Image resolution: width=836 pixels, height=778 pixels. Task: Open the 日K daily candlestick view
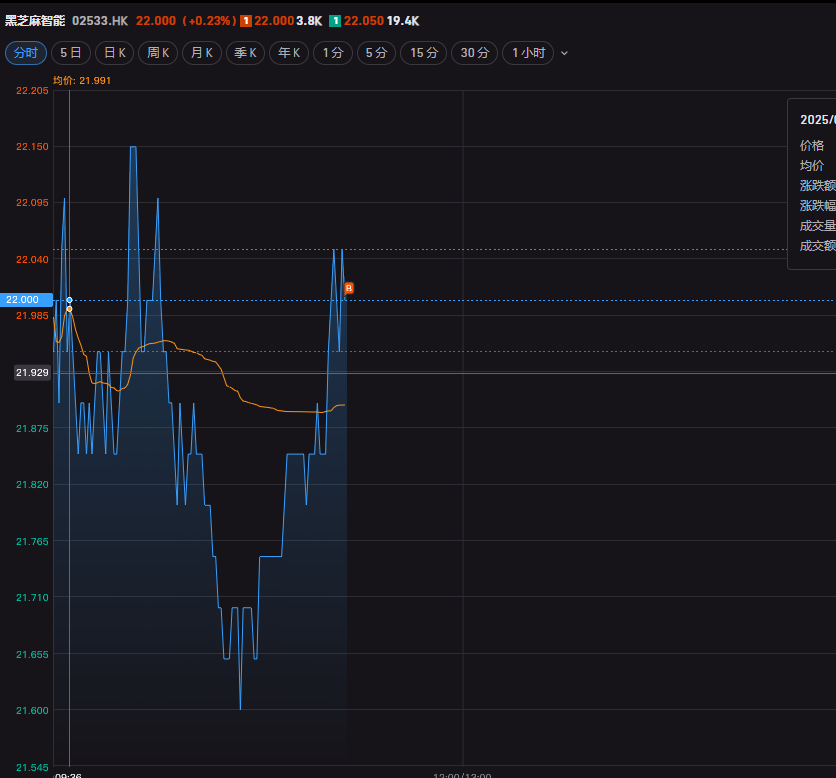coord(115,53)
